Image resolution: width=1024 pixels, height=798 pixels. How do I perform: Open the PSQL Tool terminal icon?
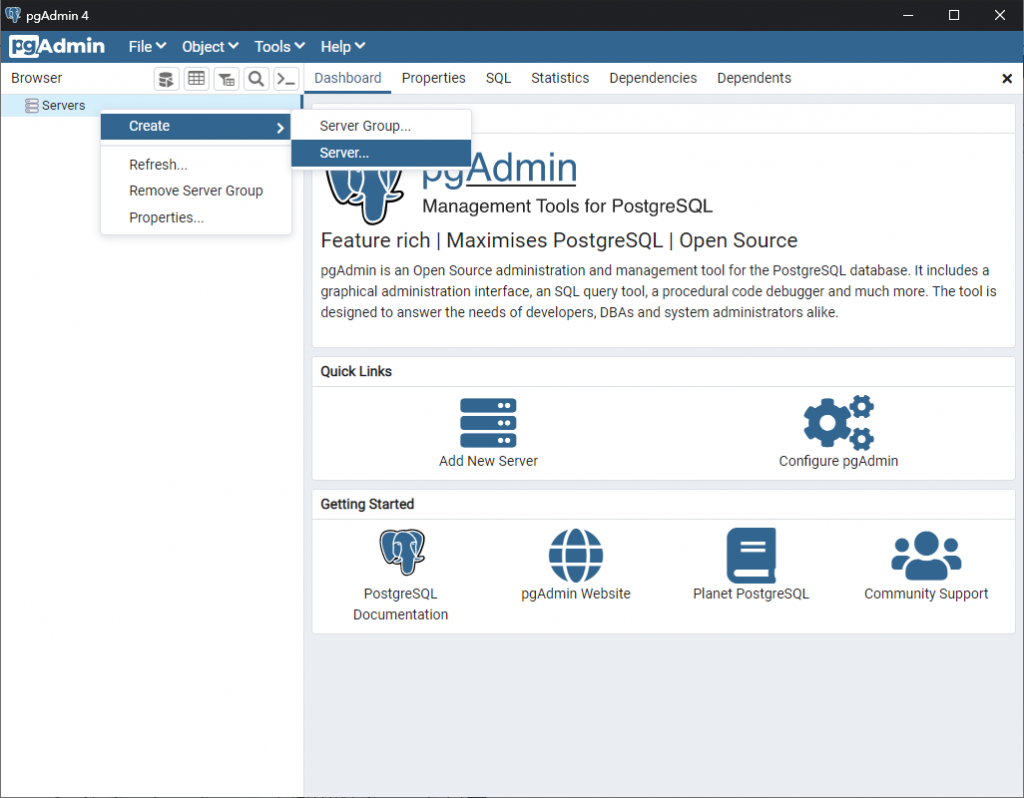286,79
